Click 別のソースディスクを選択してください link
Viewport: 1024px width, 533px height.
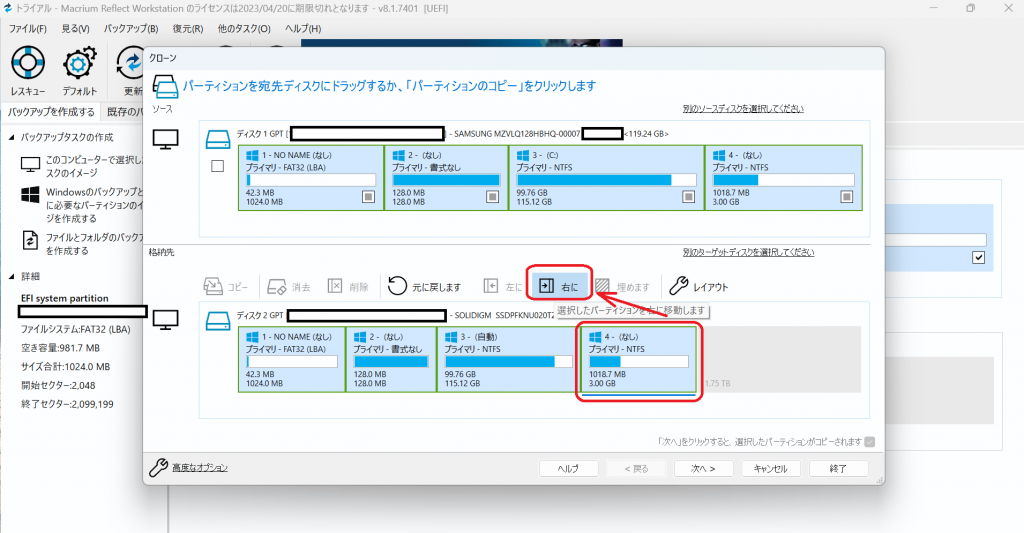743,108
